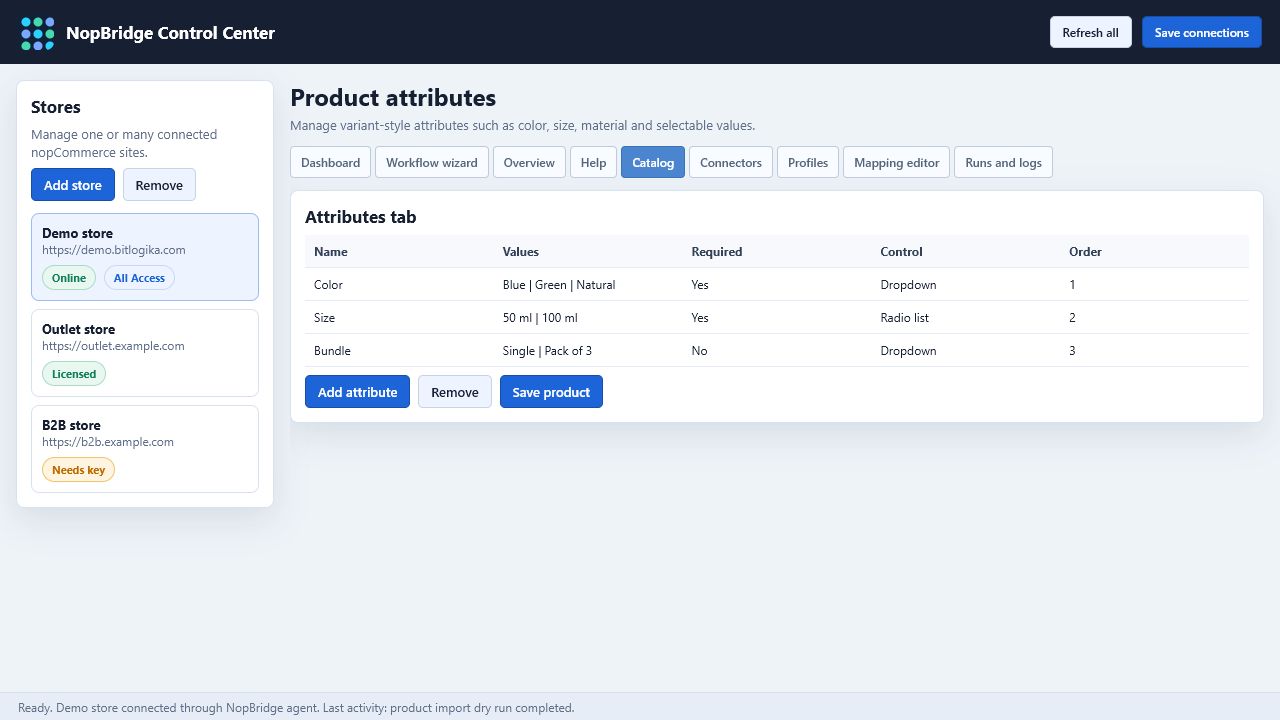1280x720 pixels.
Task: Click the NopBridge Control Center title
Action: tap(170, 33)
